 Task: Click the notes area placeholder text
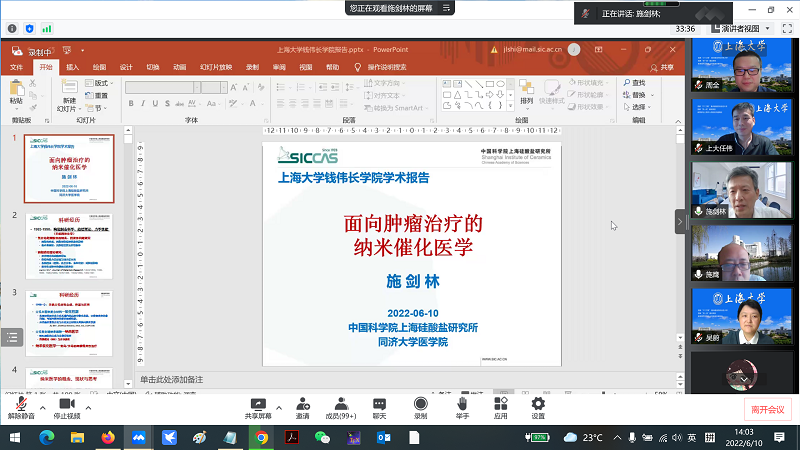coord(171,380)
